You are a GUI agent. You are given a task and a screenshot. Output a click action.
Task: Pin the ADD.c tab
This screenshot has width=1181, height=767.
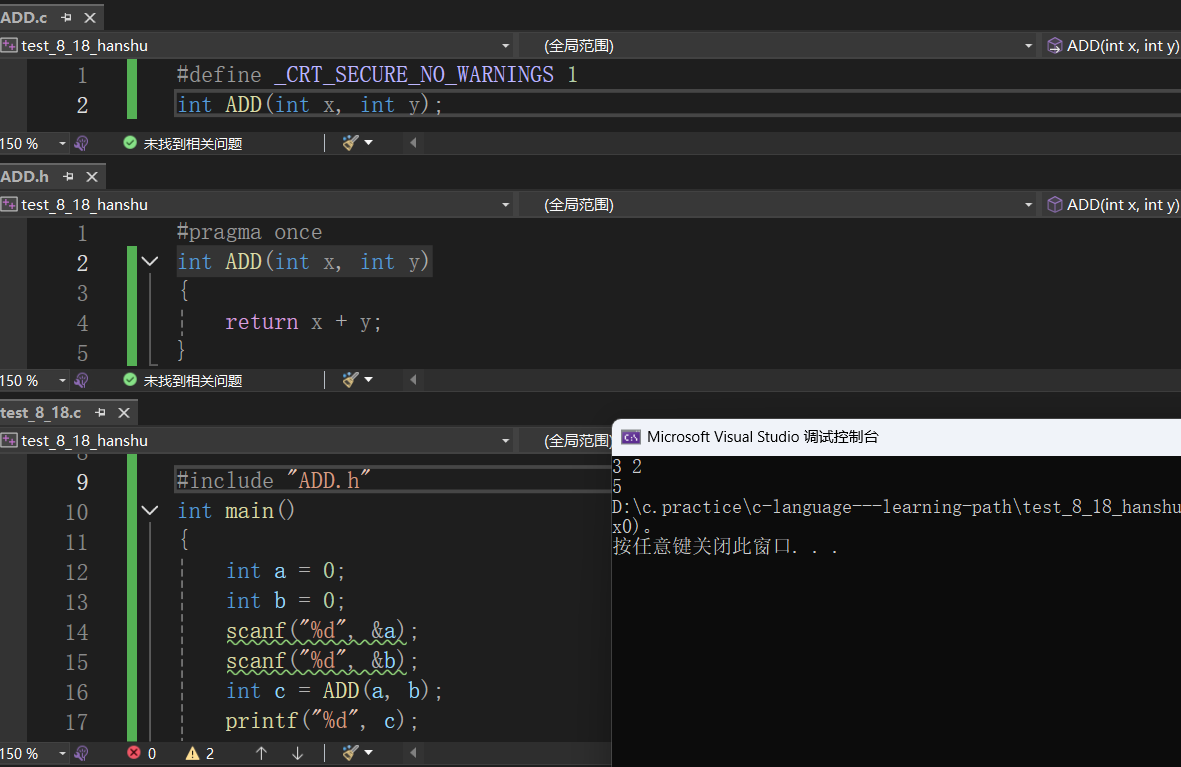[66, 17]
